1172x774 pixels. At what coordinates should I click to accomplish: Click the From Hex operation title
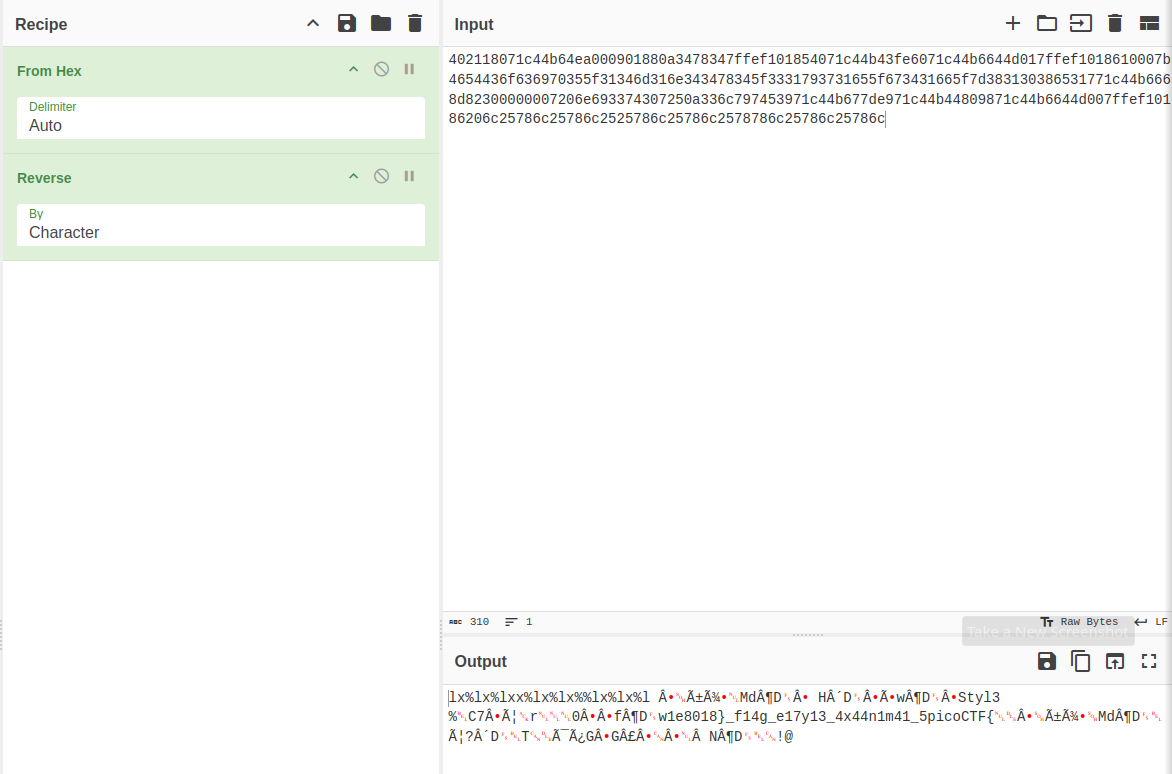coord(49,71)
